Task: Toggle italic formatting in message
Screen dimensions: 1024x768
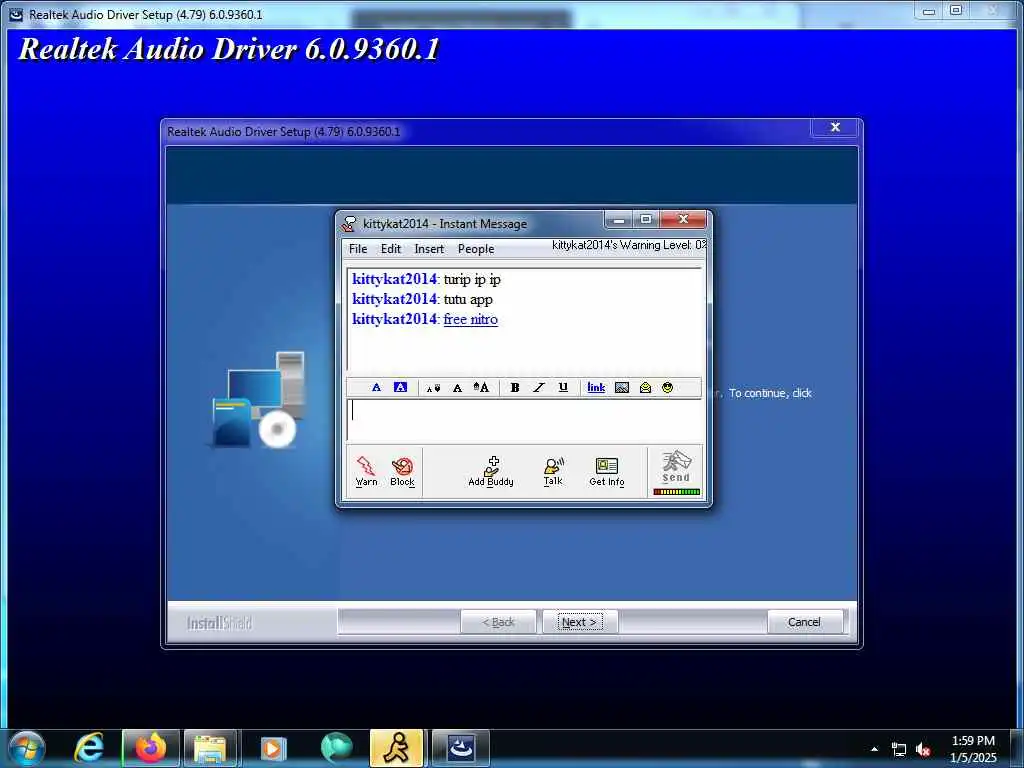Action: pos(538,387)
